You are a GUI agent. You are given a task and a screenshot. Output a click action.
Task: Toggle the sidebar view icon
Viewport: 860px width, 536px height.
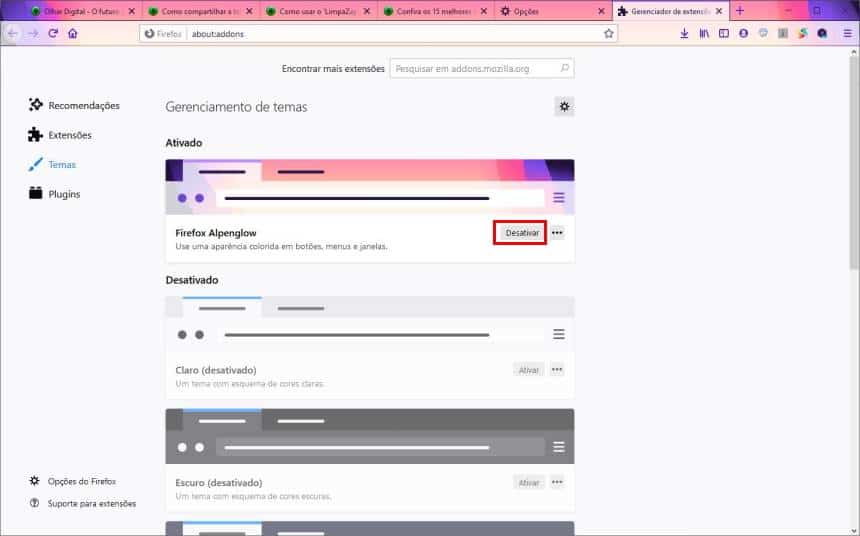pos(723,33)
